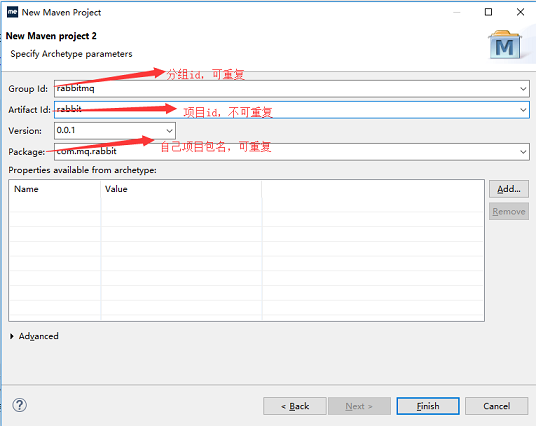Click the MyEclipse window title icon

(x=12, y=12)
